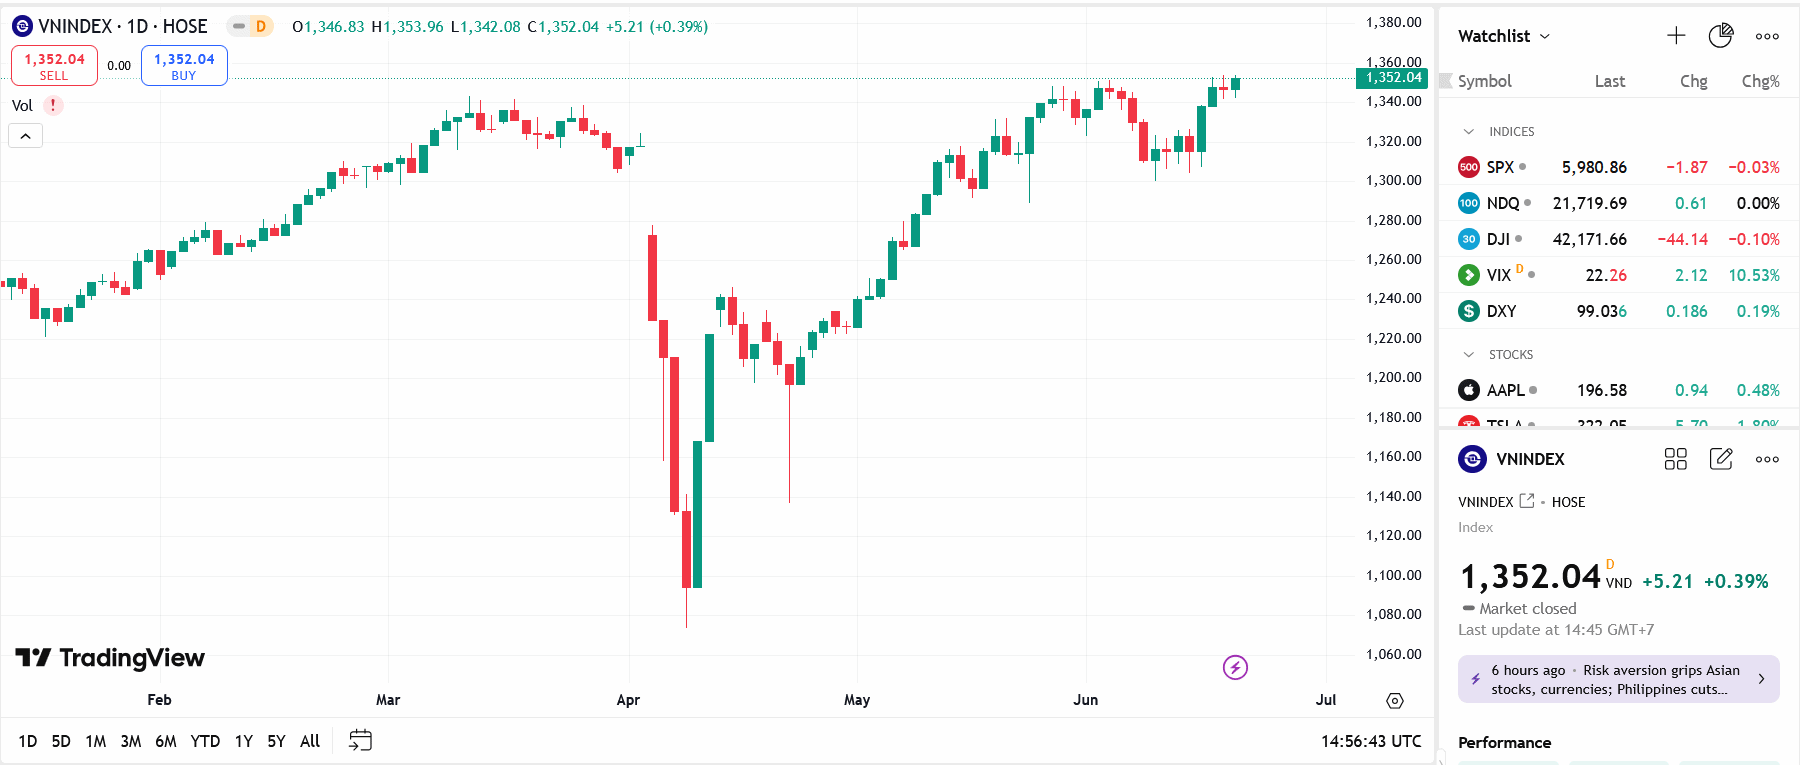Open chart settings gear icon
Screen dimensions: 1800x765
[1395, 701]
